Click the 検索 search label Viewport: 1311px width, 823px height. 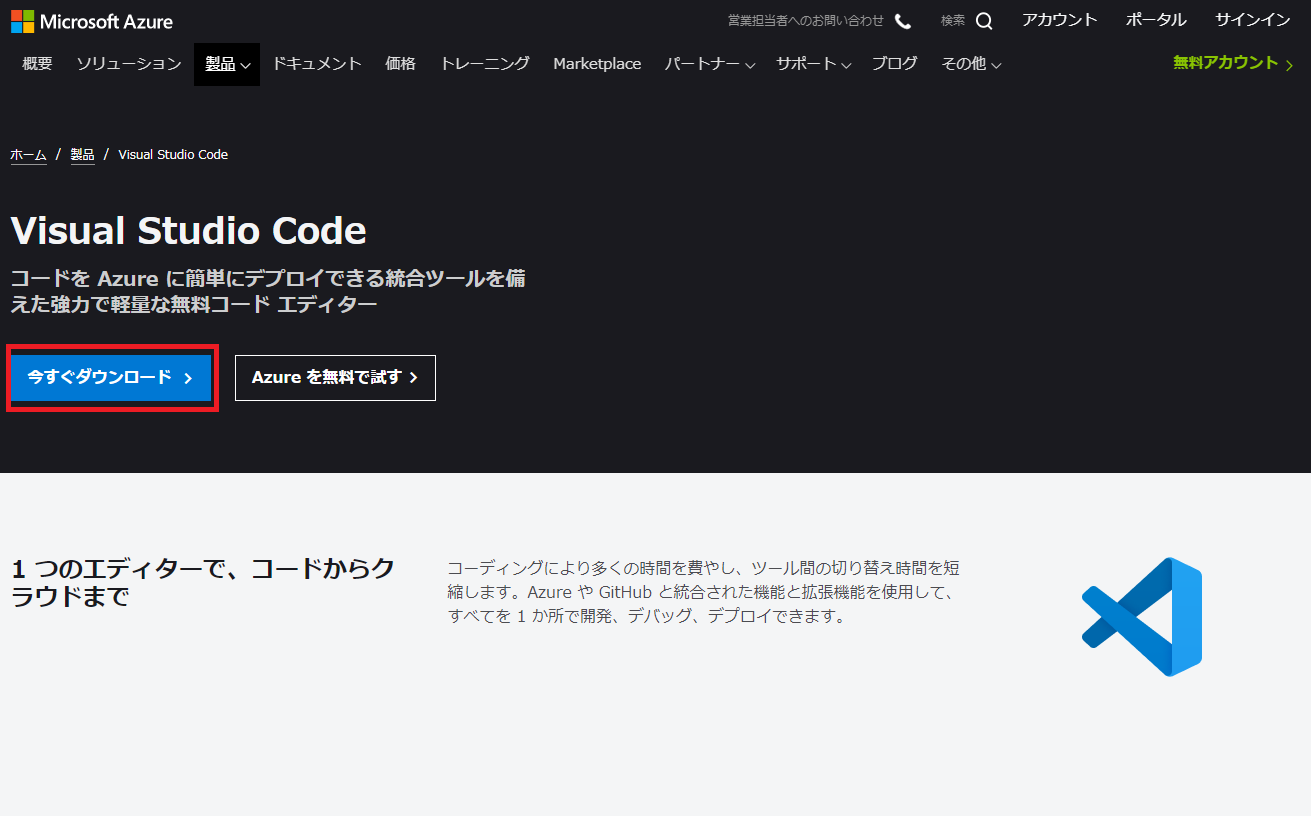coord(953,21)
